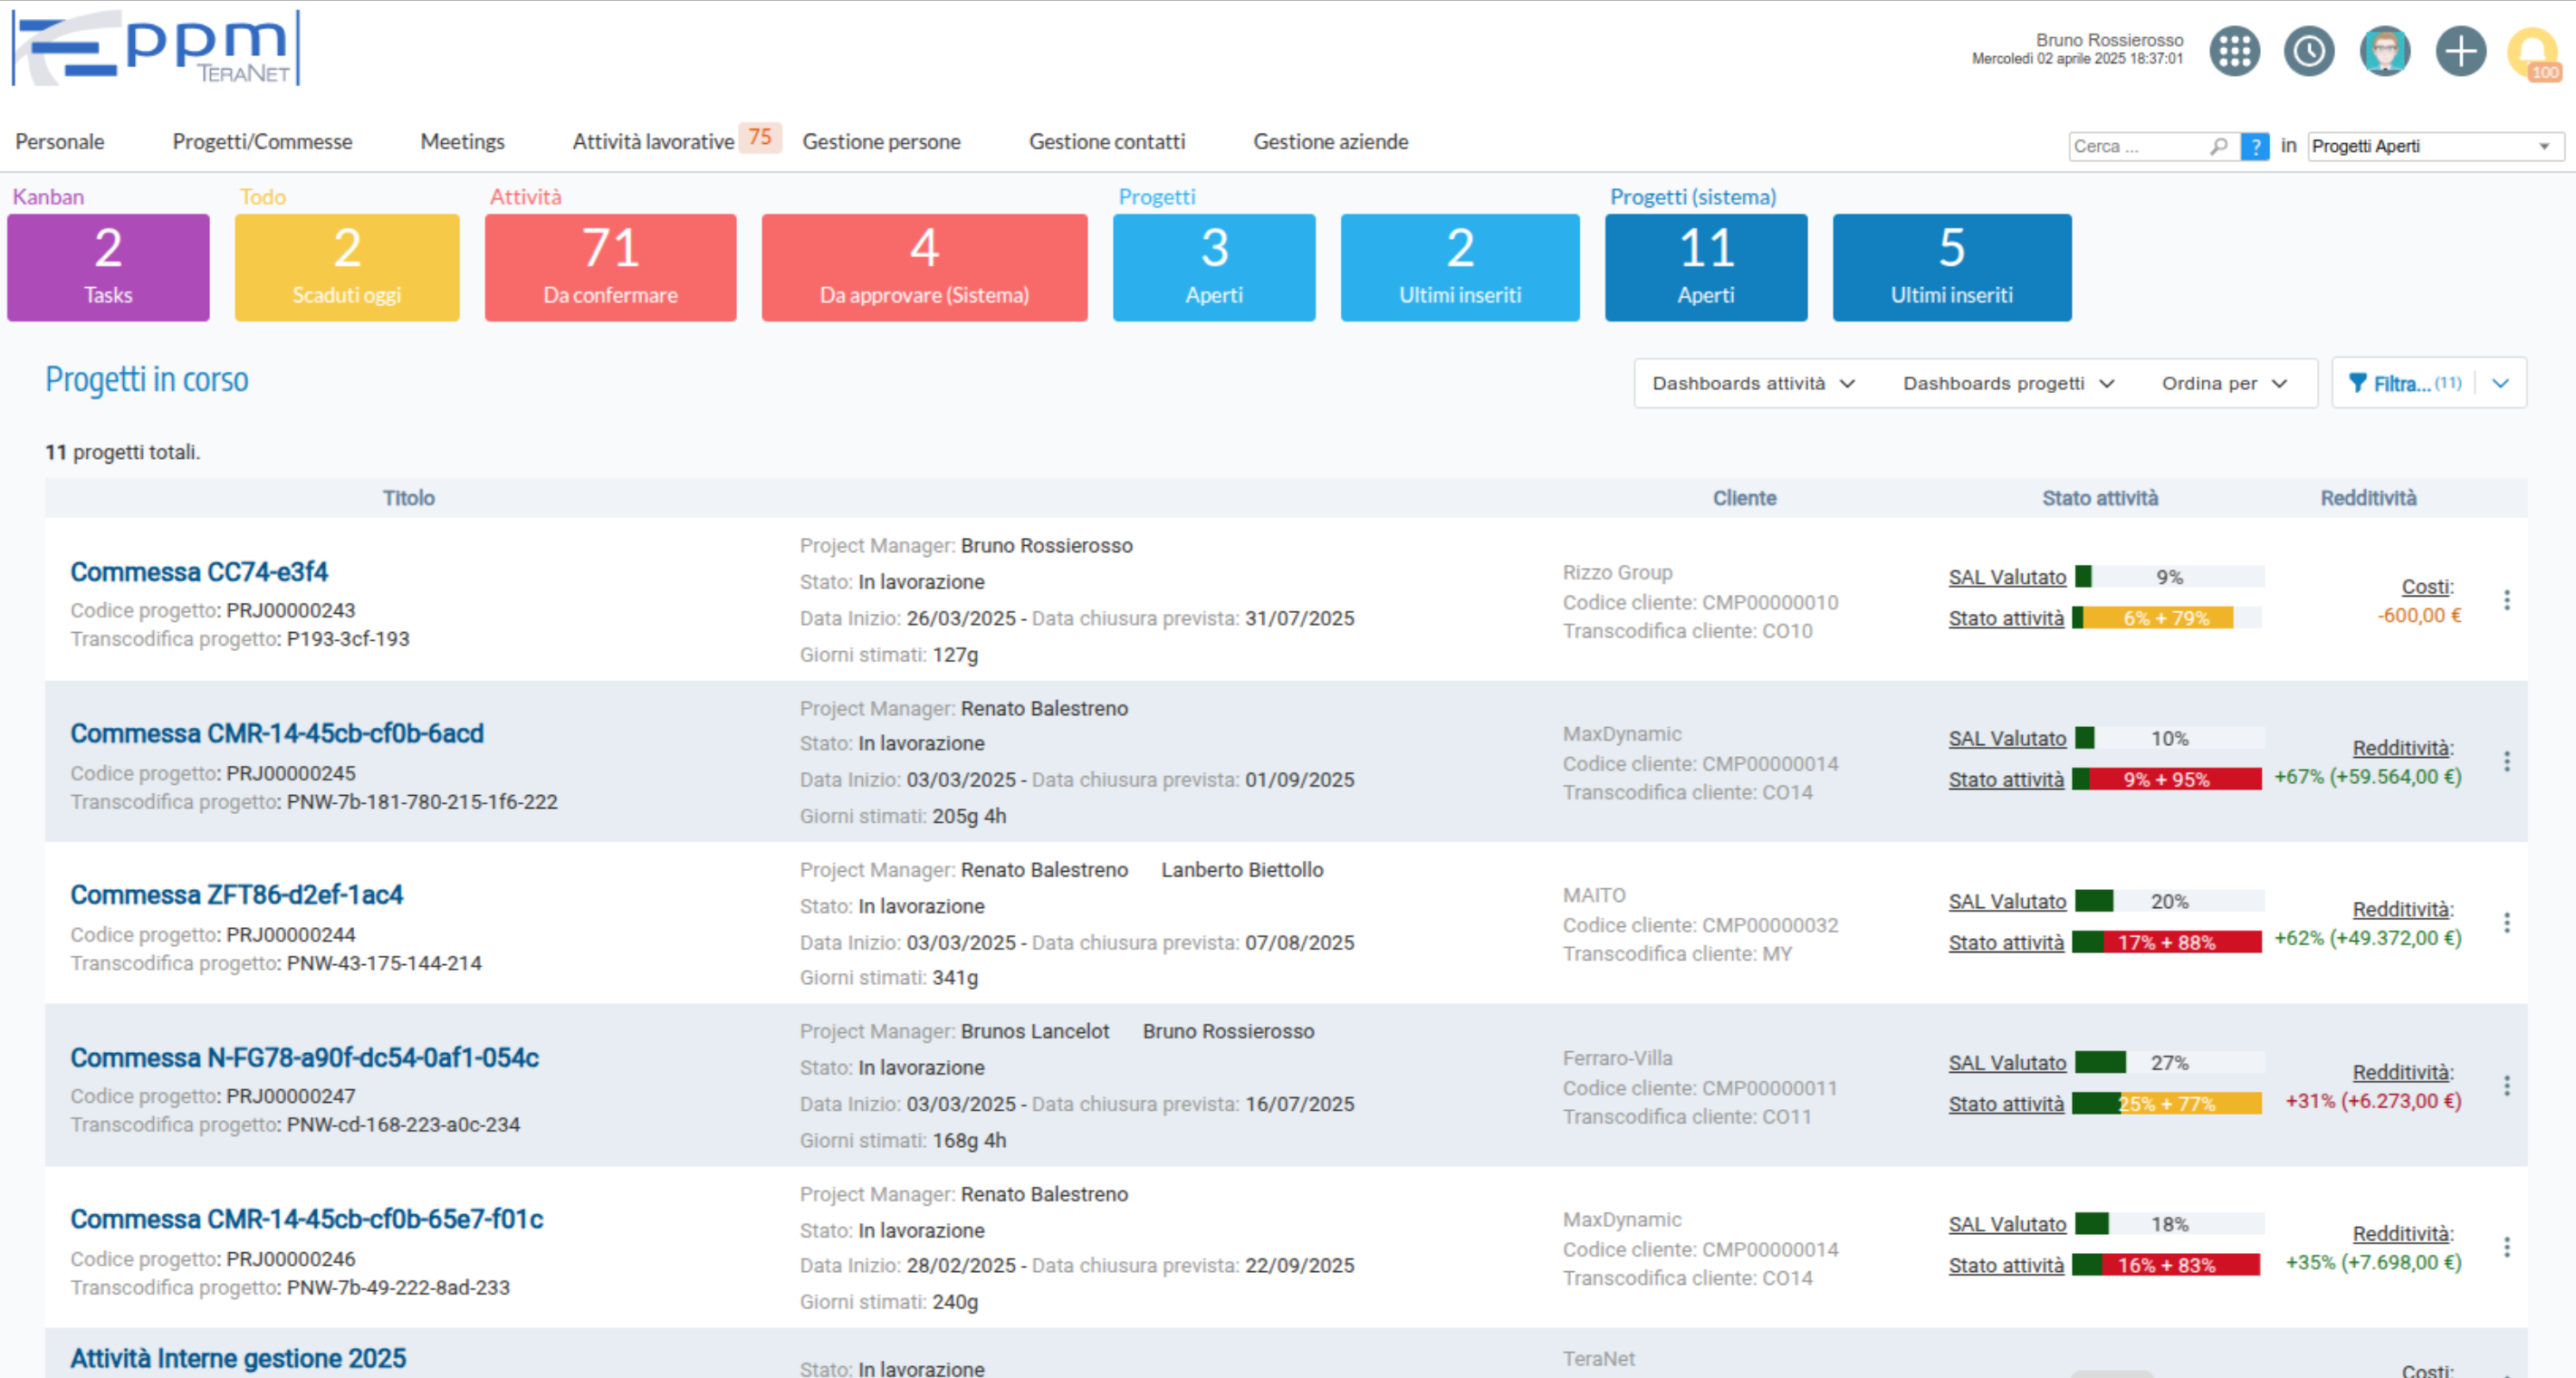Image resolution: width=2576 pixels, height=1378 pixels.
Task: Open the Progetti (sistema) 11 Aperti tile
Action: 1706,267
